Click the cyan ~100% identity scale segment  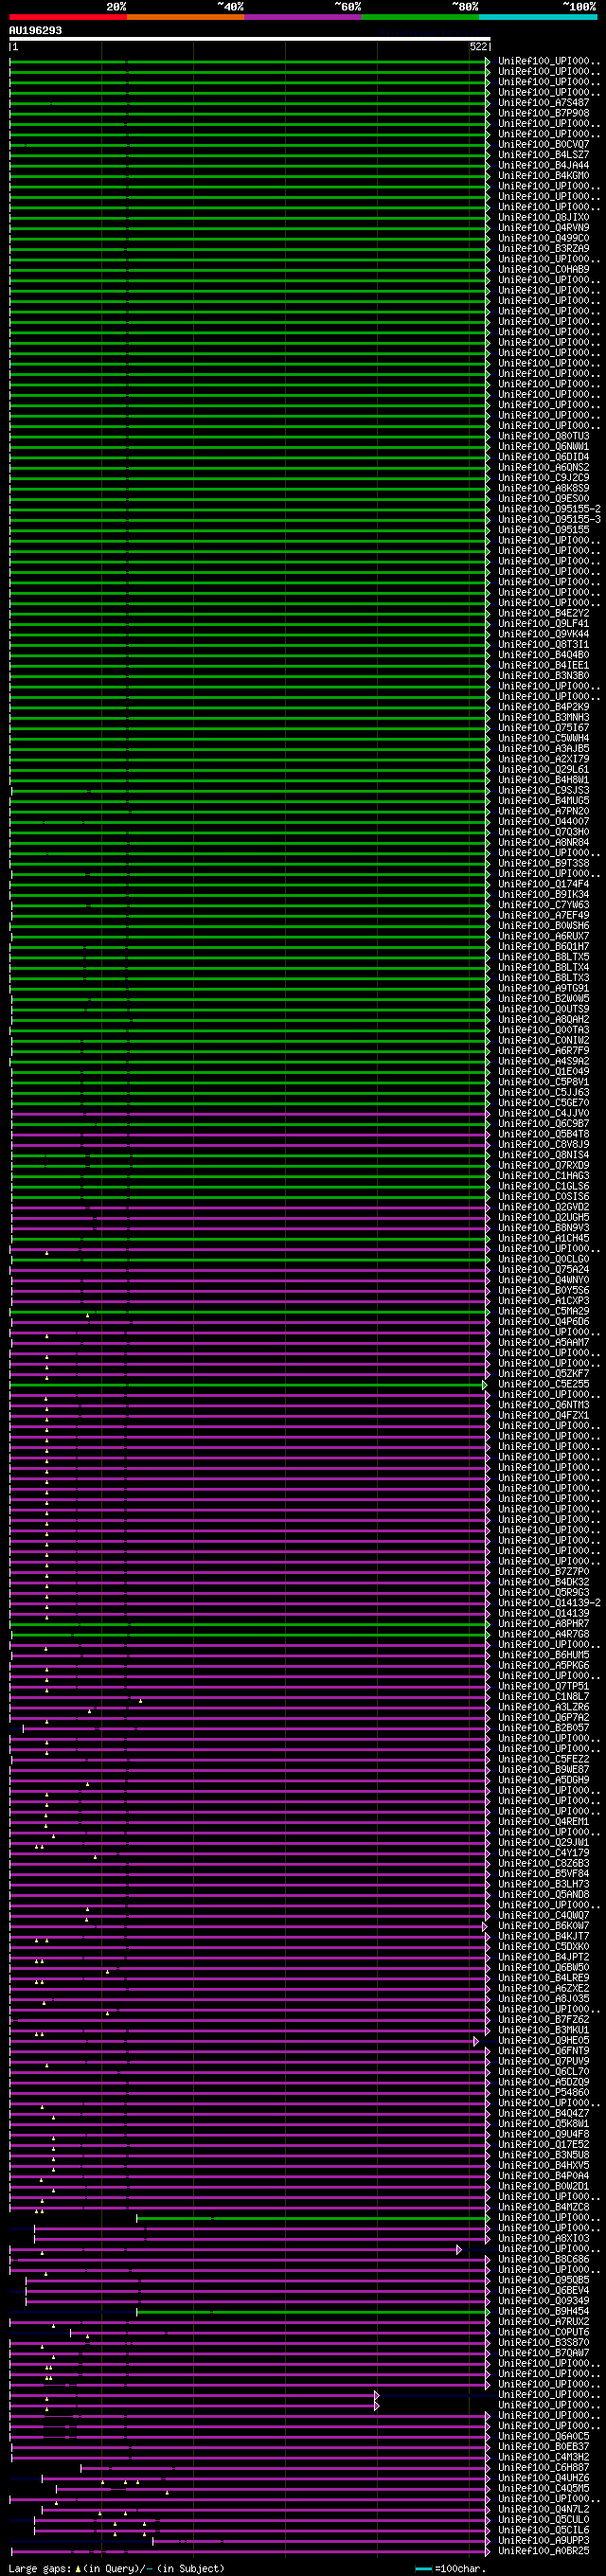[x=538, y=17]
